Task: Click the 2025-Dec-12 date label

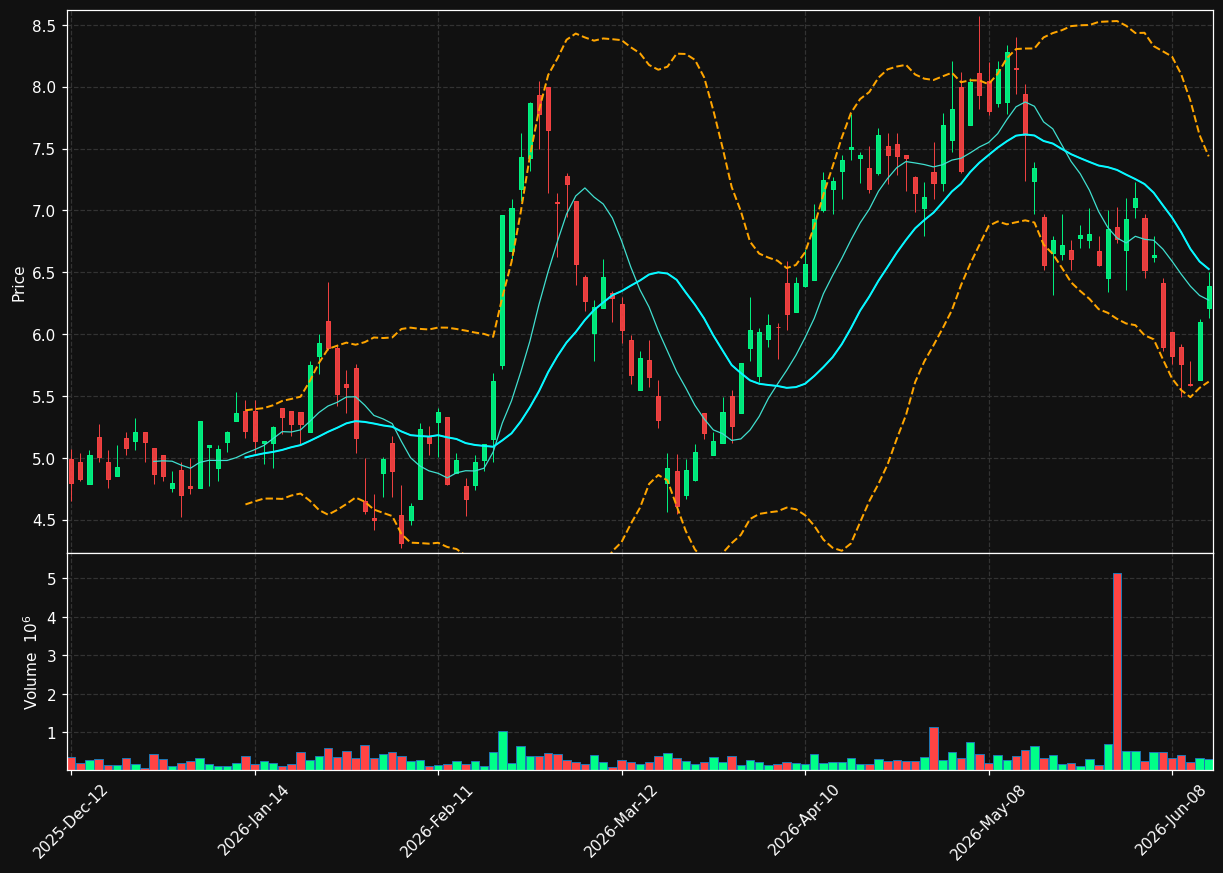Action: coord(71,822)
